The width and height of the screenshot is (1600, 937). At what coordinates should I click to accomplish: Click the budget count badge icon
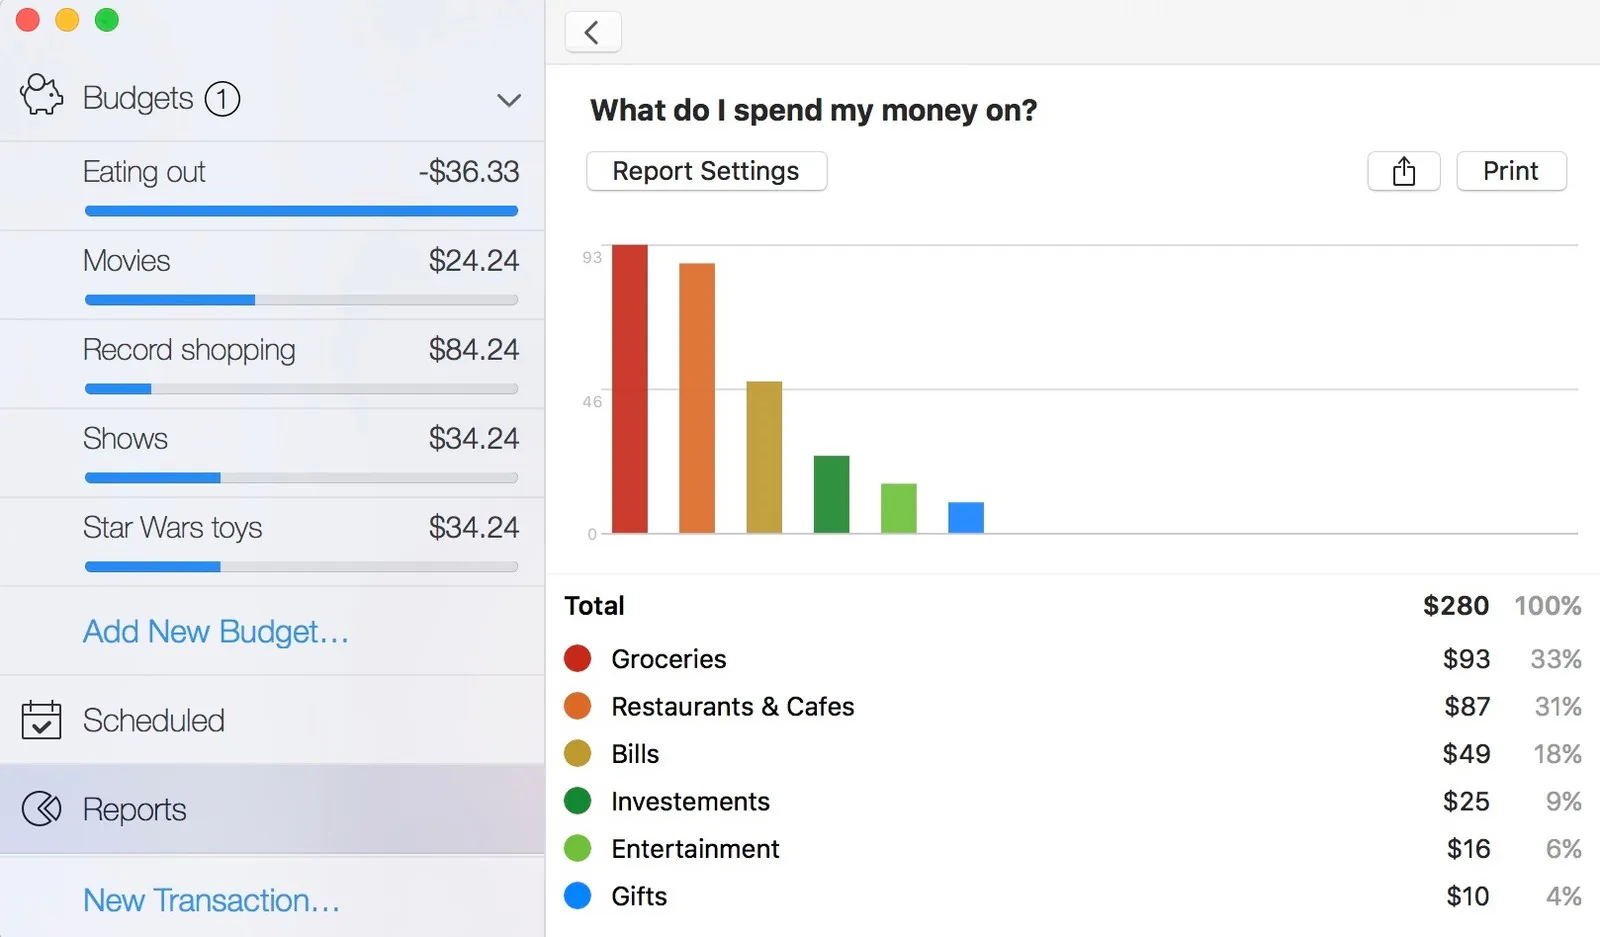[x=222, y=98]
